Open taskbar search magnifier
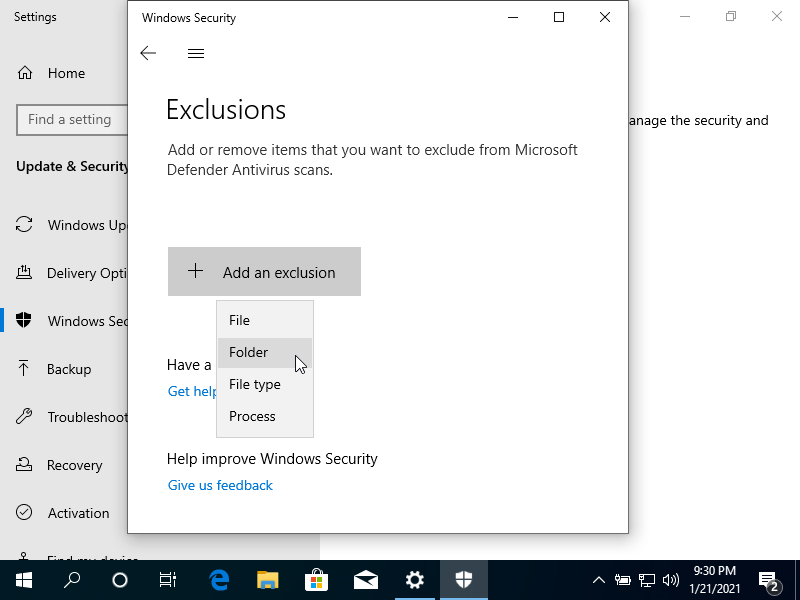This screenshot has width=800, height=600. (72, 580)
